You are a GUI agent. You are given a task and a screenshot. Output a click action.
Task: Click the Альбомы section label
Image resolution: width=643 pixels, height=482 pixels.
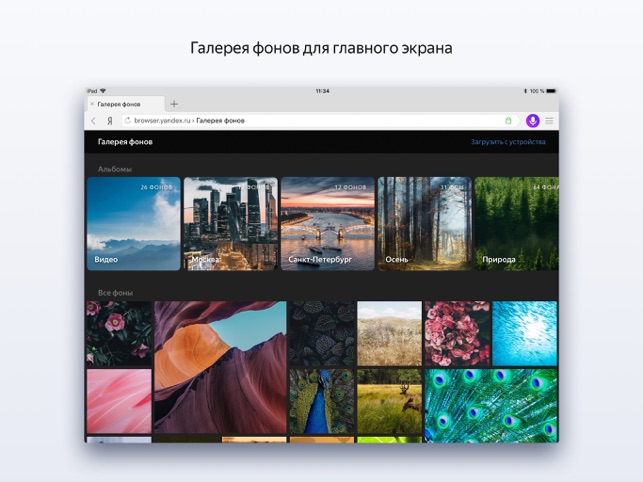(x=114, y=169)
